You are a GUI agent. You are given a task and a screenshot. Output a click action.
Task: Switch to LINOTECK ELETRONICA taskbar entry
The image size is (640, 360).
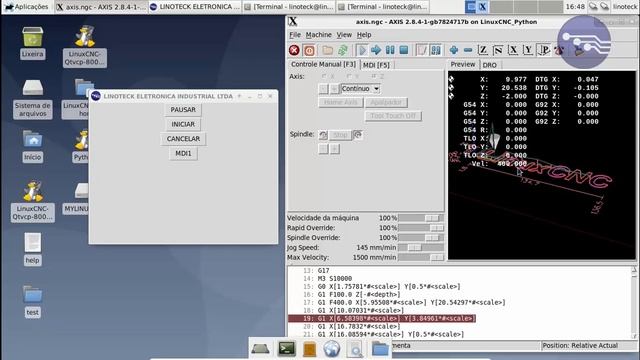[x=195, y=7]
